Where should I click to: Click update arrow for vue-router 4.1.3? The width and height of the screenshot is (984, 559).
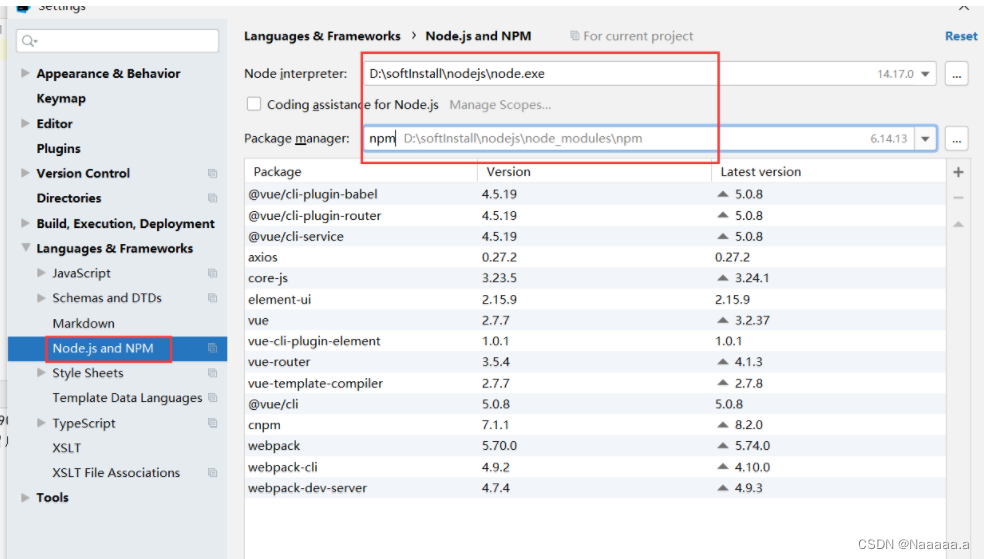(723, 361)
